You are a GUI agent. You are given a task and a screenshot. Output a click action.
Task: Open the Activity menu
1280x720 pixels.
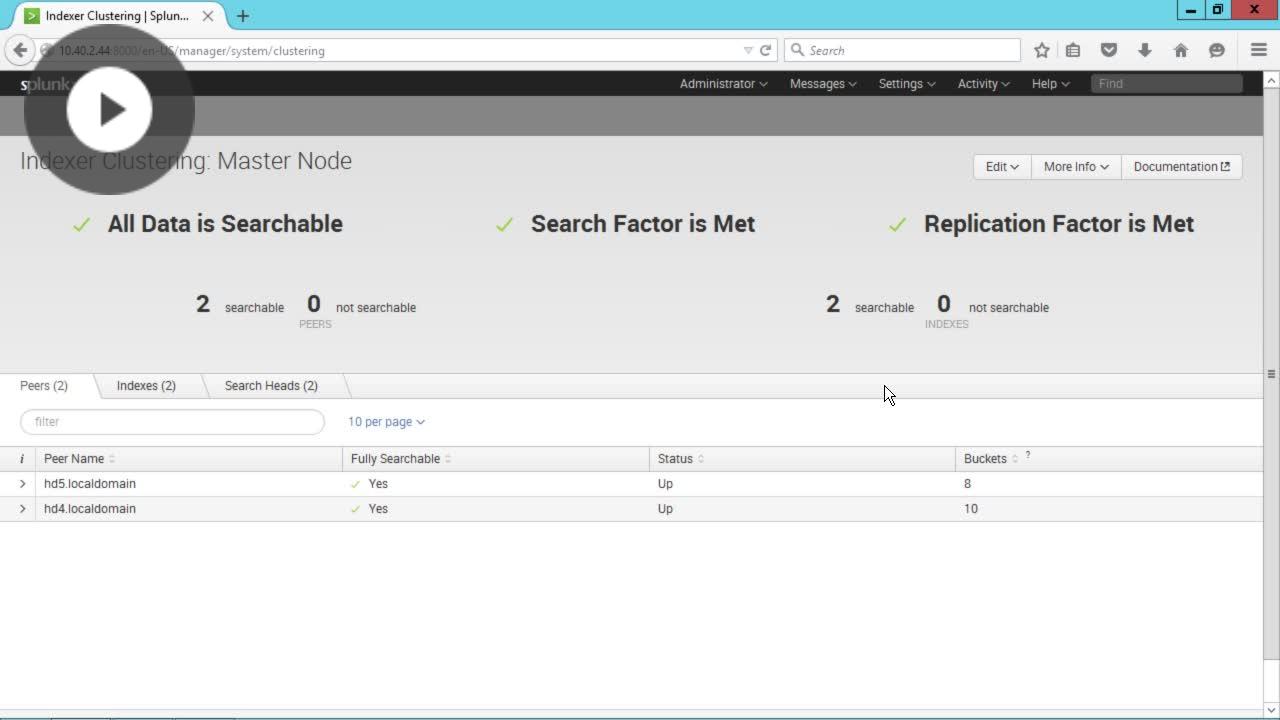coord(984,84)
